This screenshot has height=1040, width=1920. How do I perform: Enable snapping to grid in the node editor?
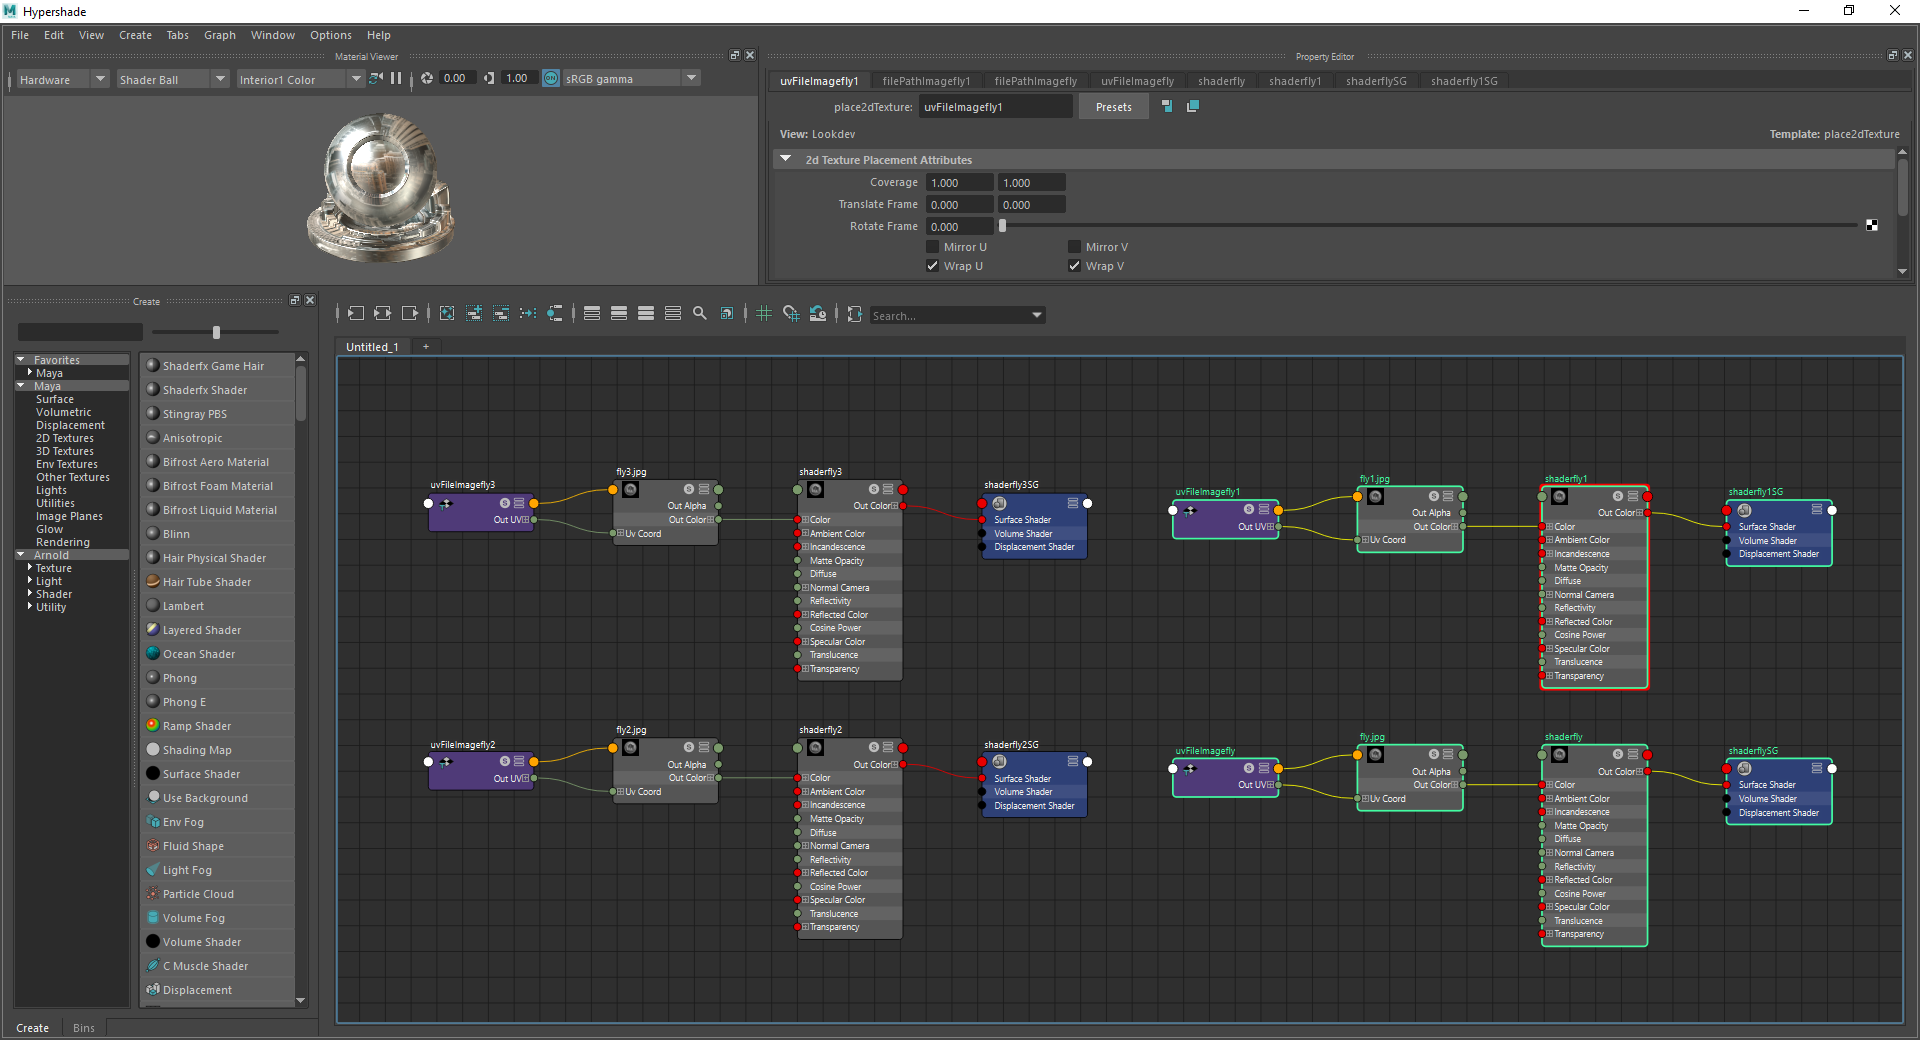coord(791,314)
